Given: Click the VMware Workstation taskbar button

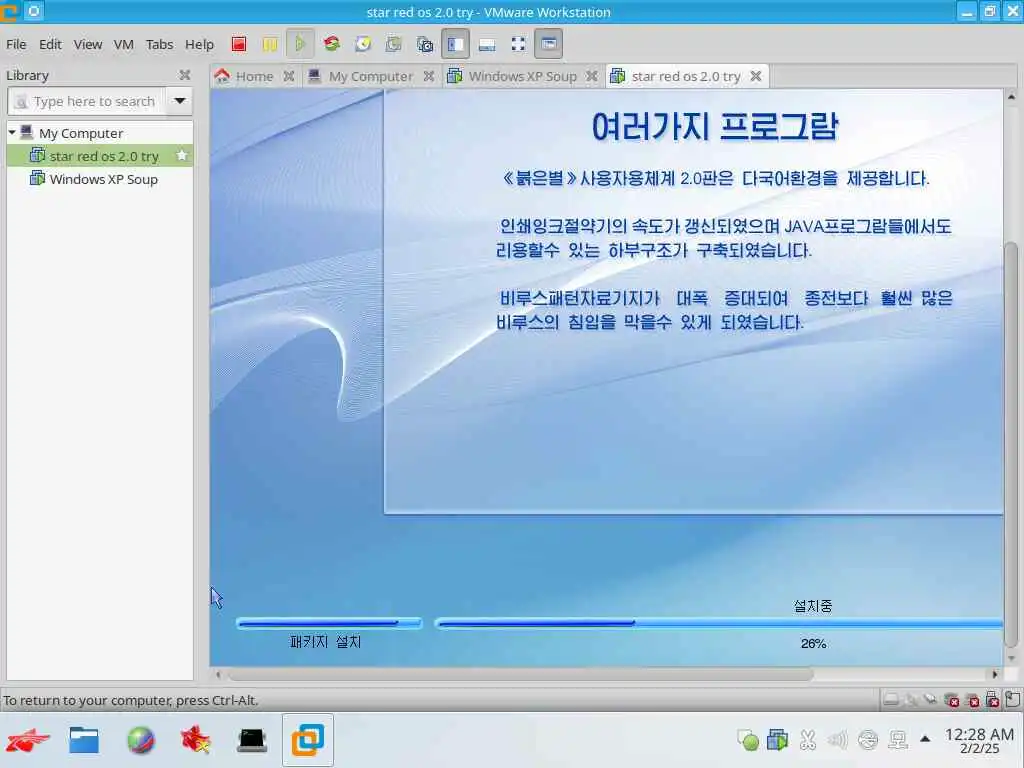Looking at the screenshot, I should point(308,740).
